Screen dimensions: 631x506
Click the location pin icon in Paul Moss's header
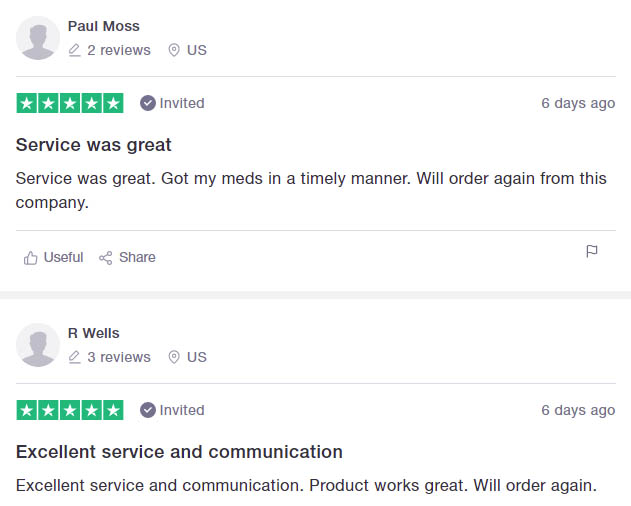(x=174, y=50)
